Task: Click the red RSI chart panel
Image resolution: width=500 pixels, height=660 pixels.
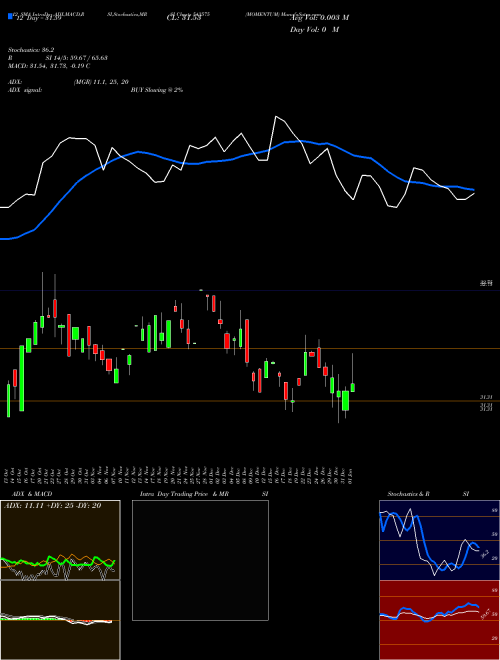Action: click(x=439, y=620)
